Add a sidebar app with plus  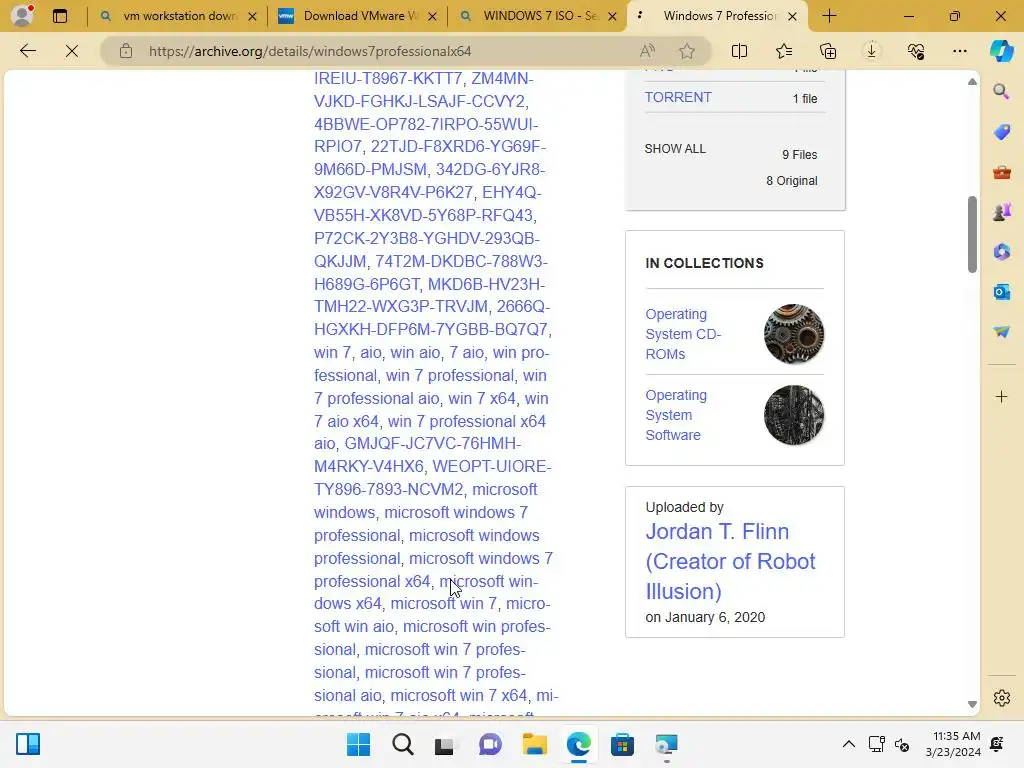pos(1001,396)
